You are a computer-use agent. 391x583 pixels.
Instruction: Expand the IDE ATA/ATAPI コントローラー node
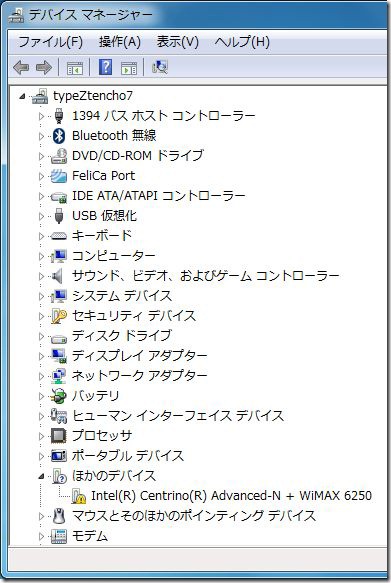(x=41, y=196)
